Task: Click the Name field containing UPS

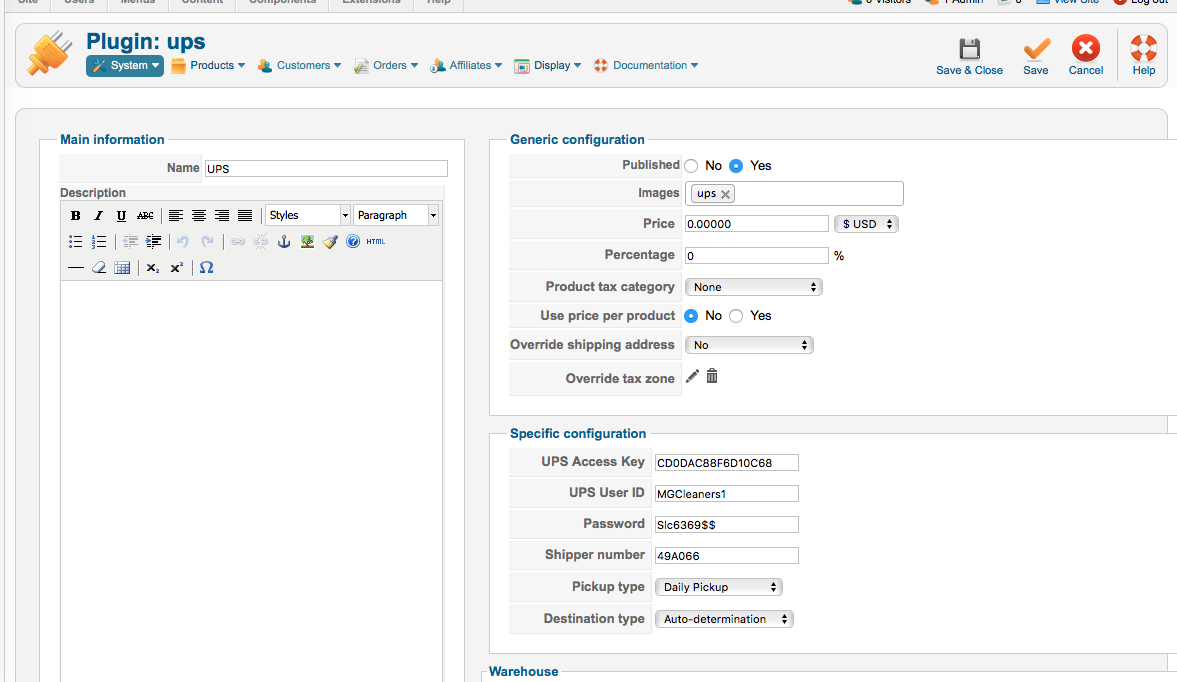Action: pos(326,169)
